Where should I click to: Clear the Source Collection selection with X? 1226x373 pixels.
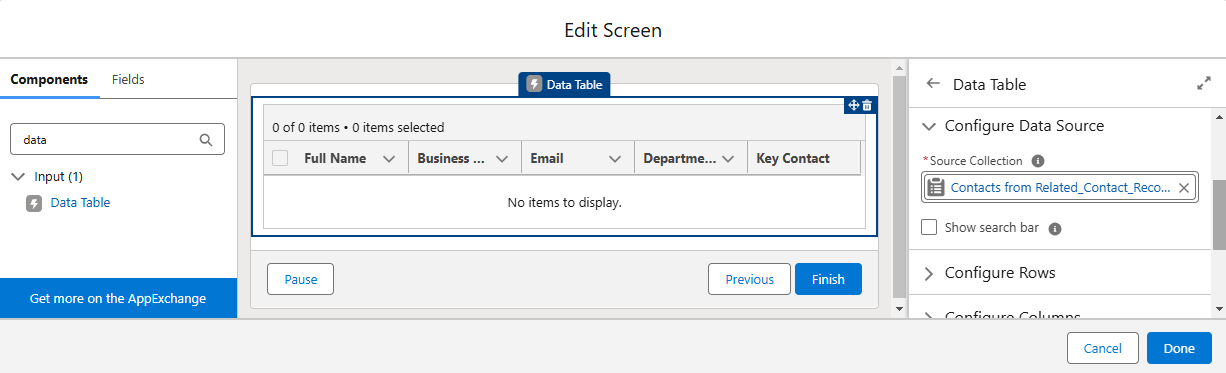pos(1184,187)
